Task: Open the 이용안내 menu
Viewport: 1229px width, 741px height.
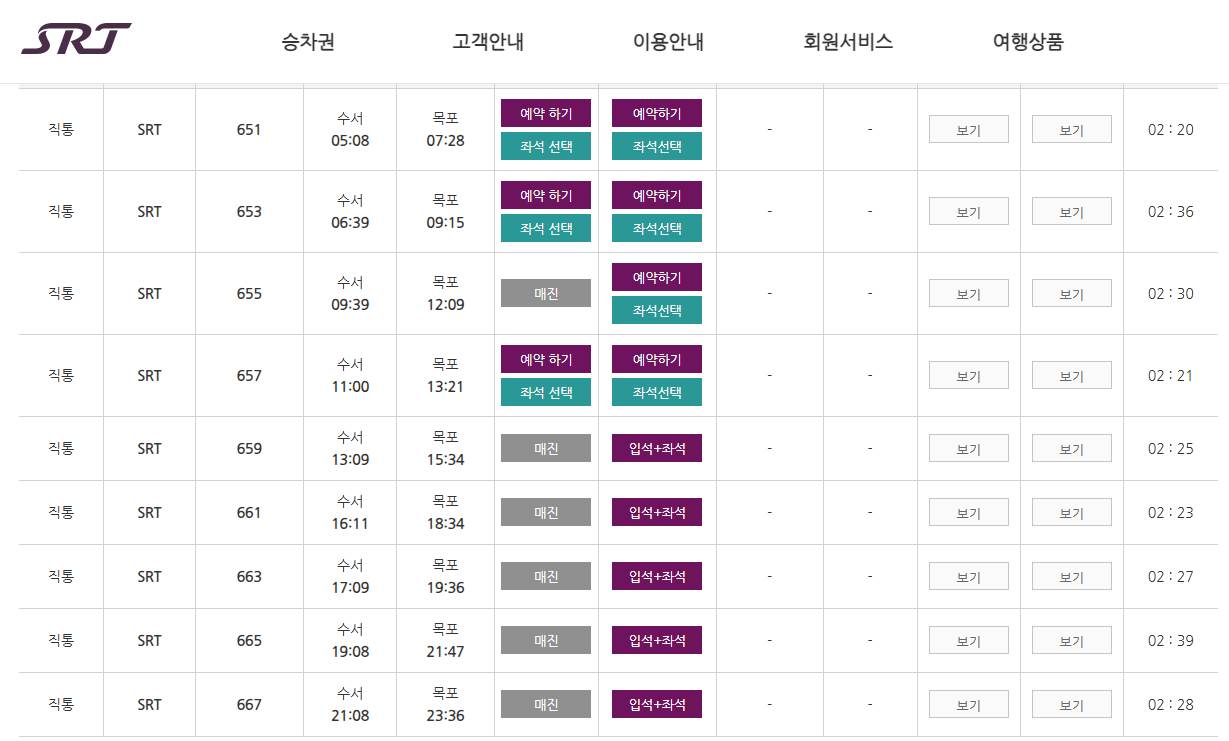Action: [x=668, y=42]
